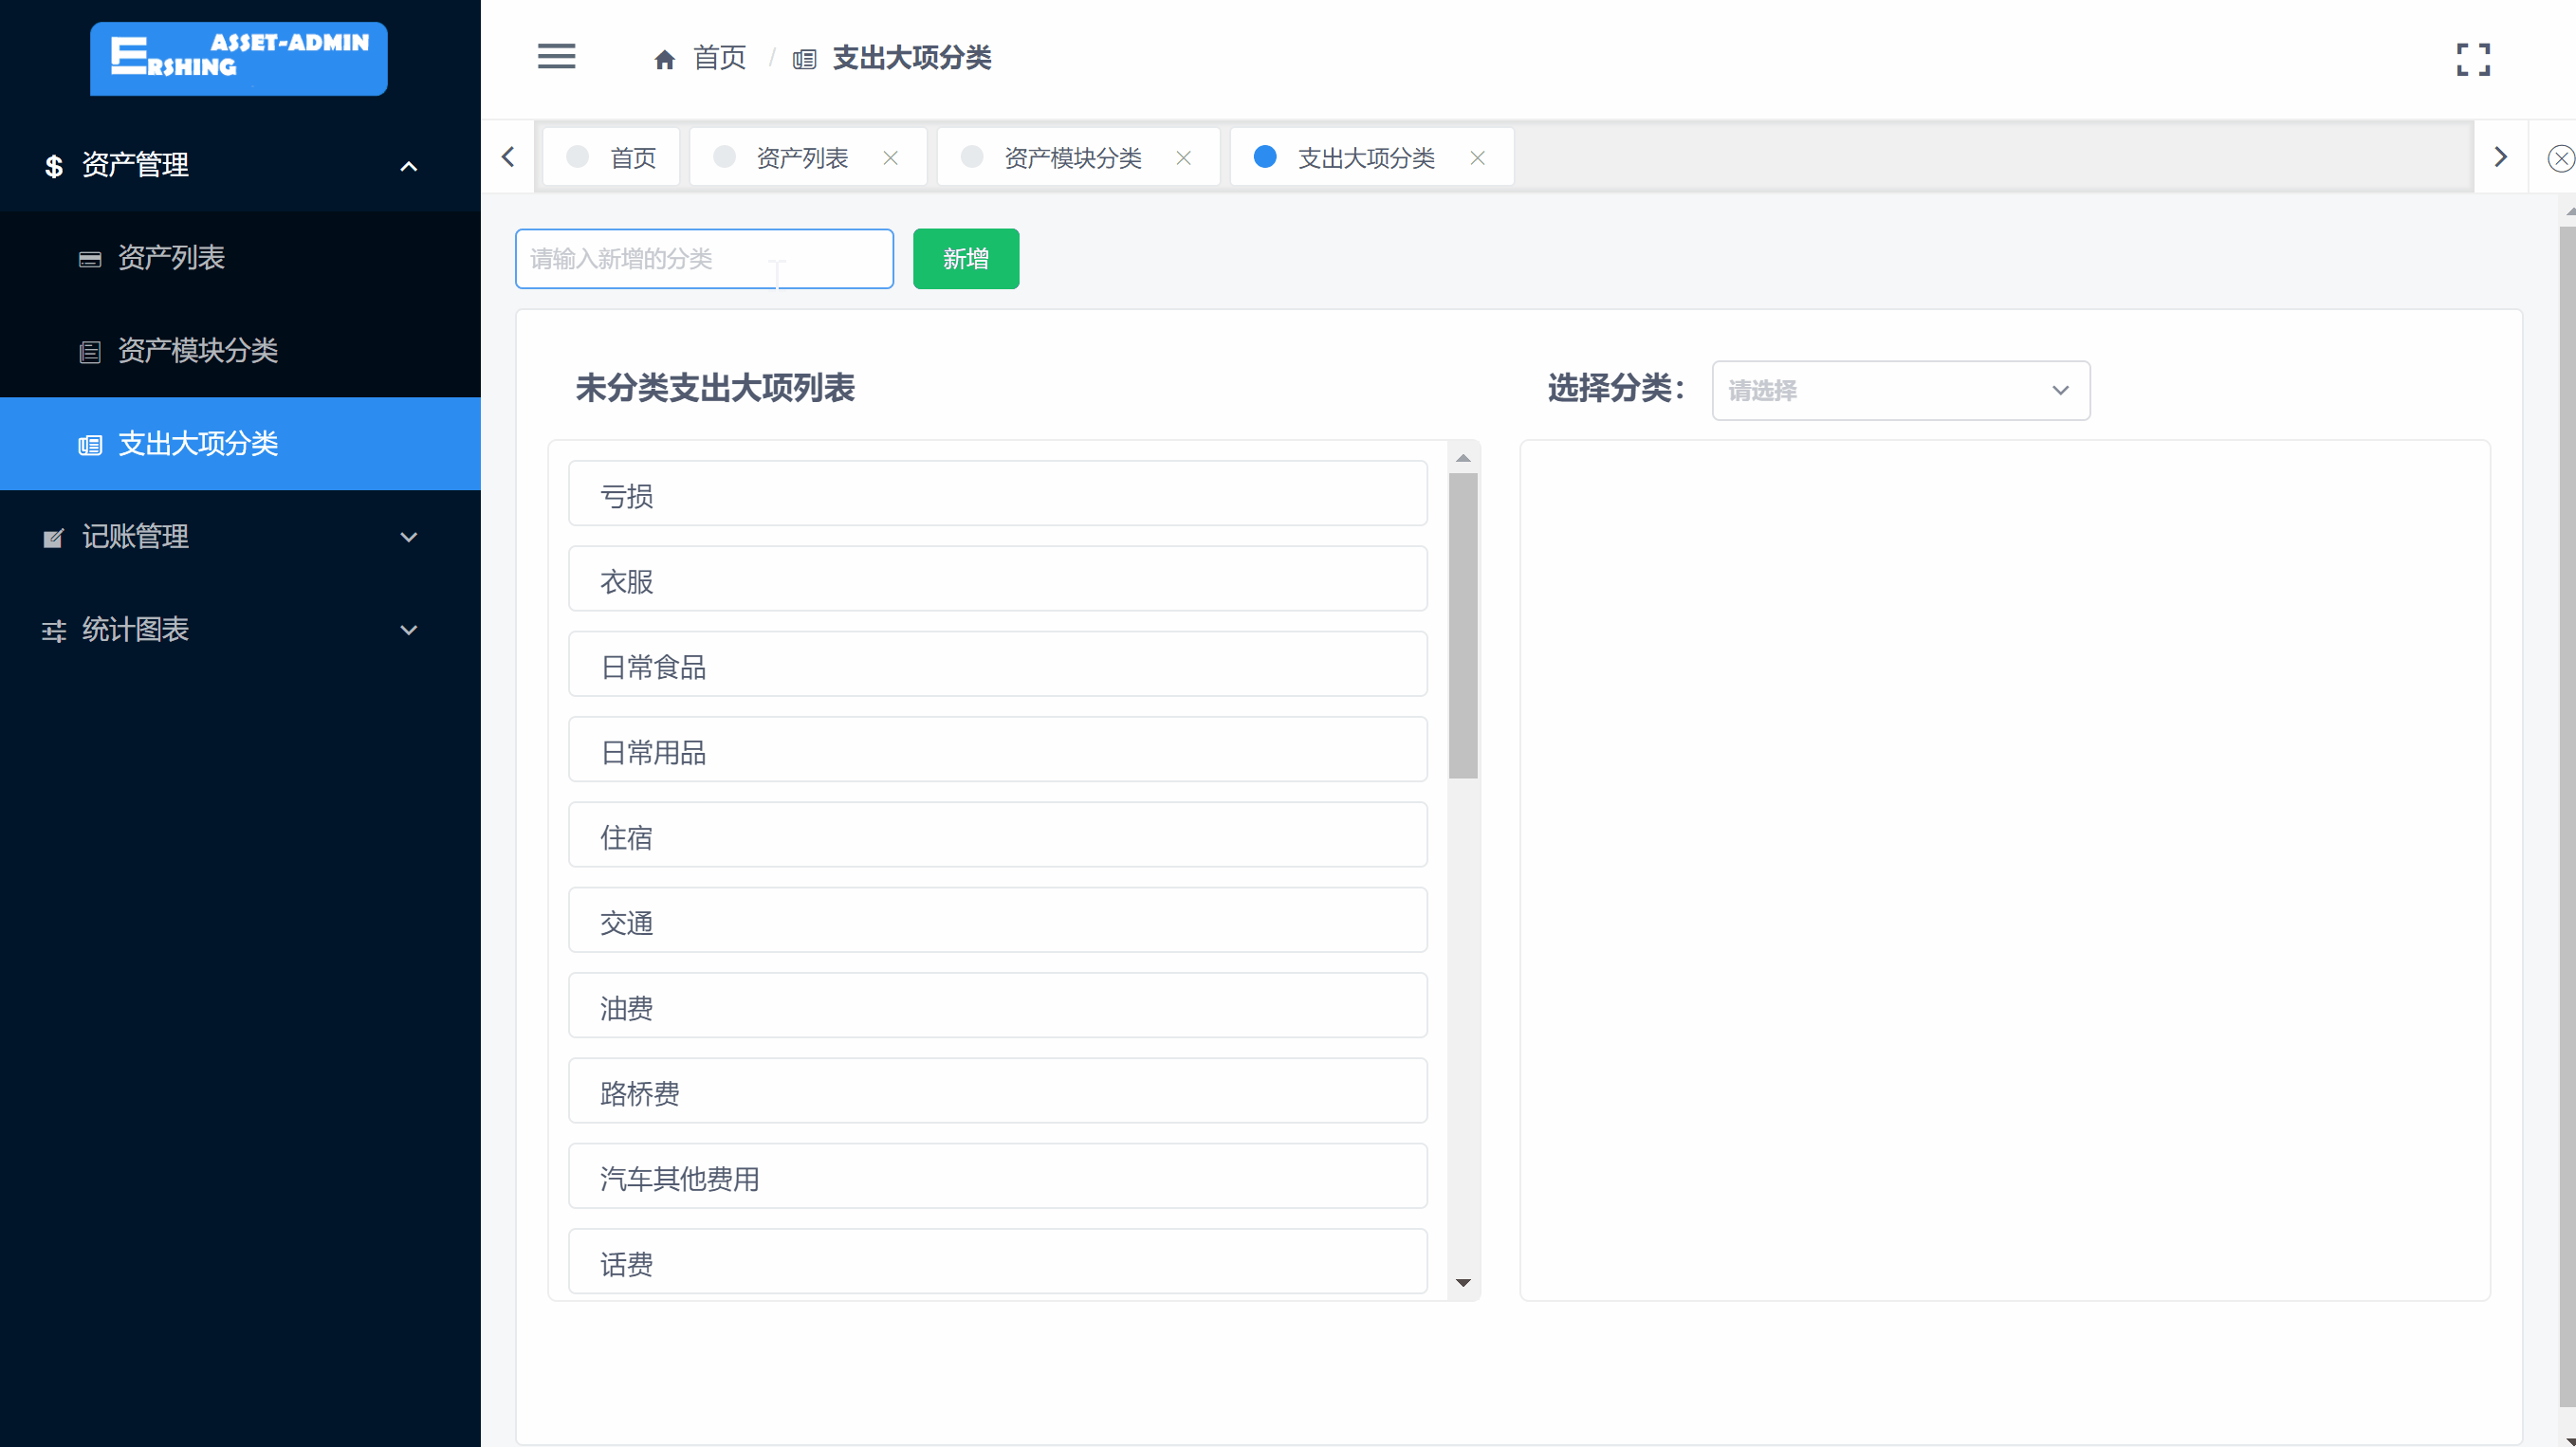Click the home icon in the breadcrumb
This screenshot has width=2576, height=1447.
coord(664,60)
